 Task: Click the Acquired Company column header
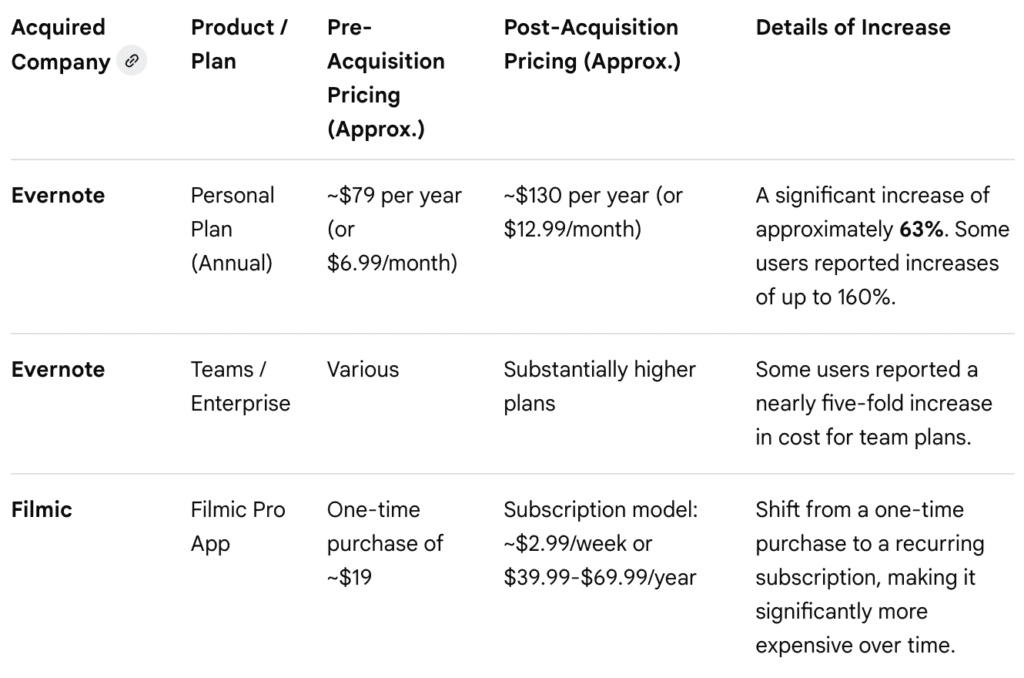(x=60, y=44)
